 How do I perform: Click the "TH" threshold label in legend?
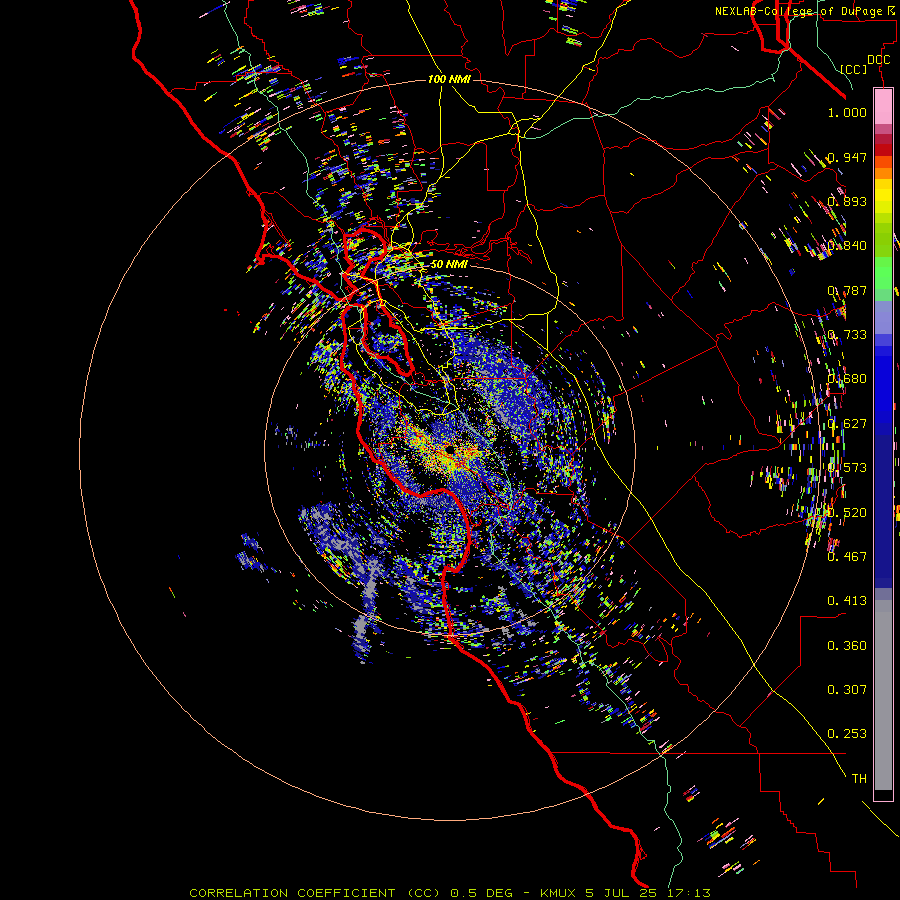(859, 779)
